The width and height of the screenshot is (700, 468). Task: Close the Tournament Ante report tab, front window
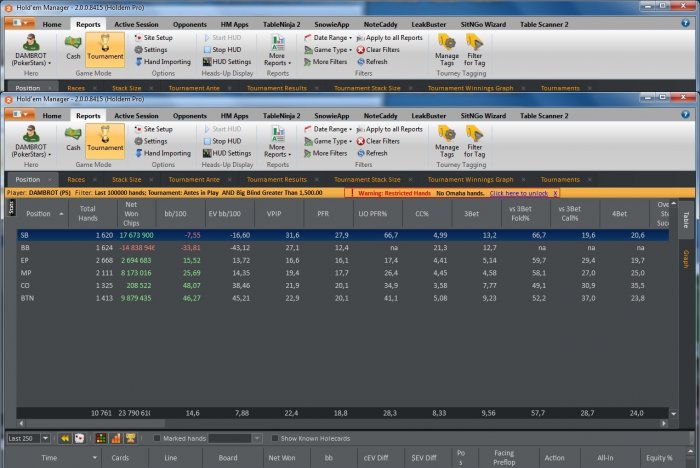click(229, 180)
